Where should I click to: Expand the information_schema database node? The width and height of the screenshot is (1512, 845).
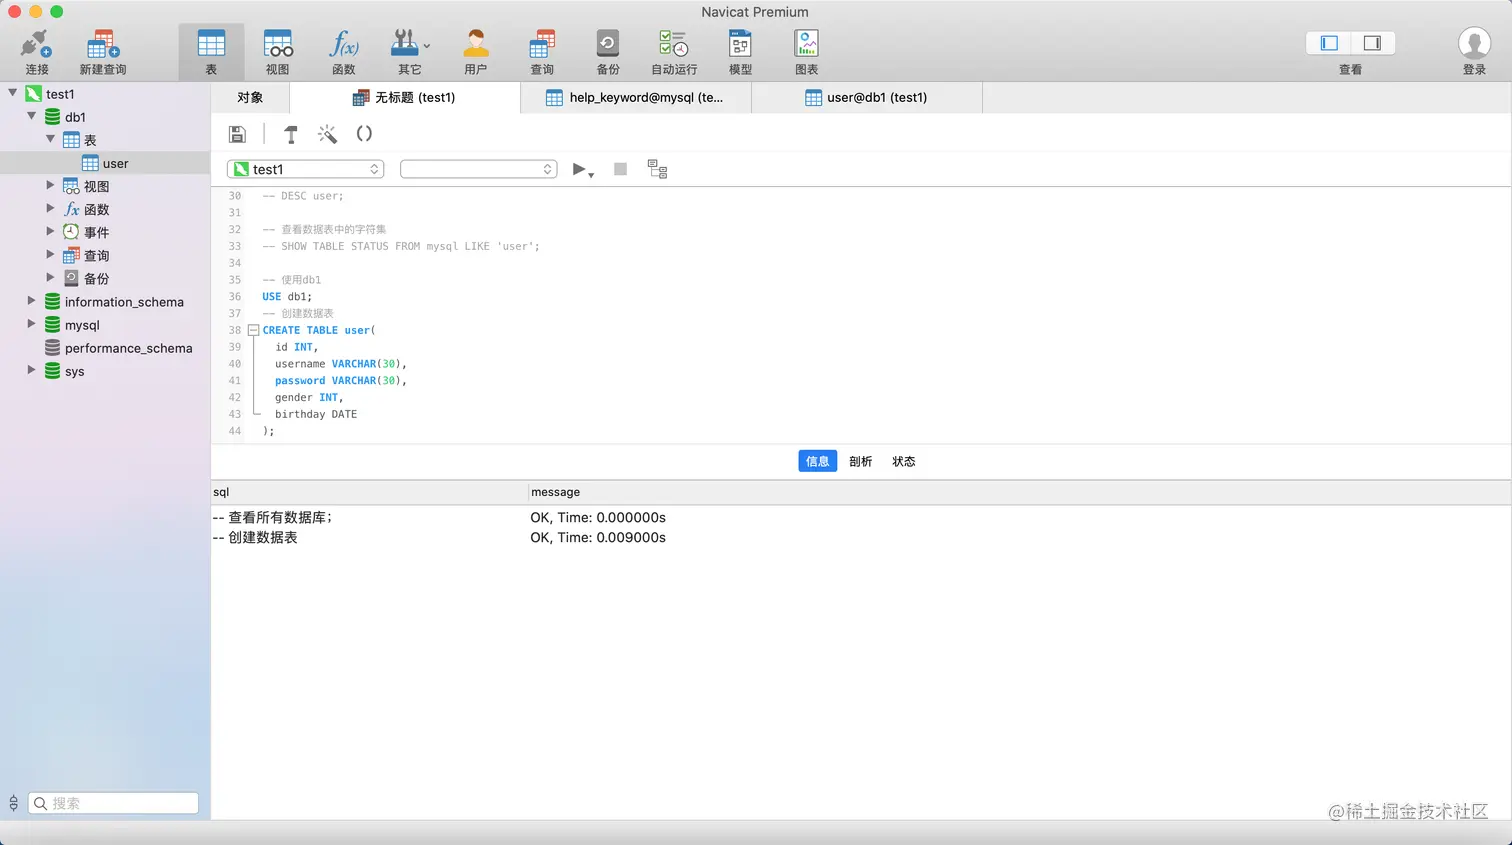point(31,300)
